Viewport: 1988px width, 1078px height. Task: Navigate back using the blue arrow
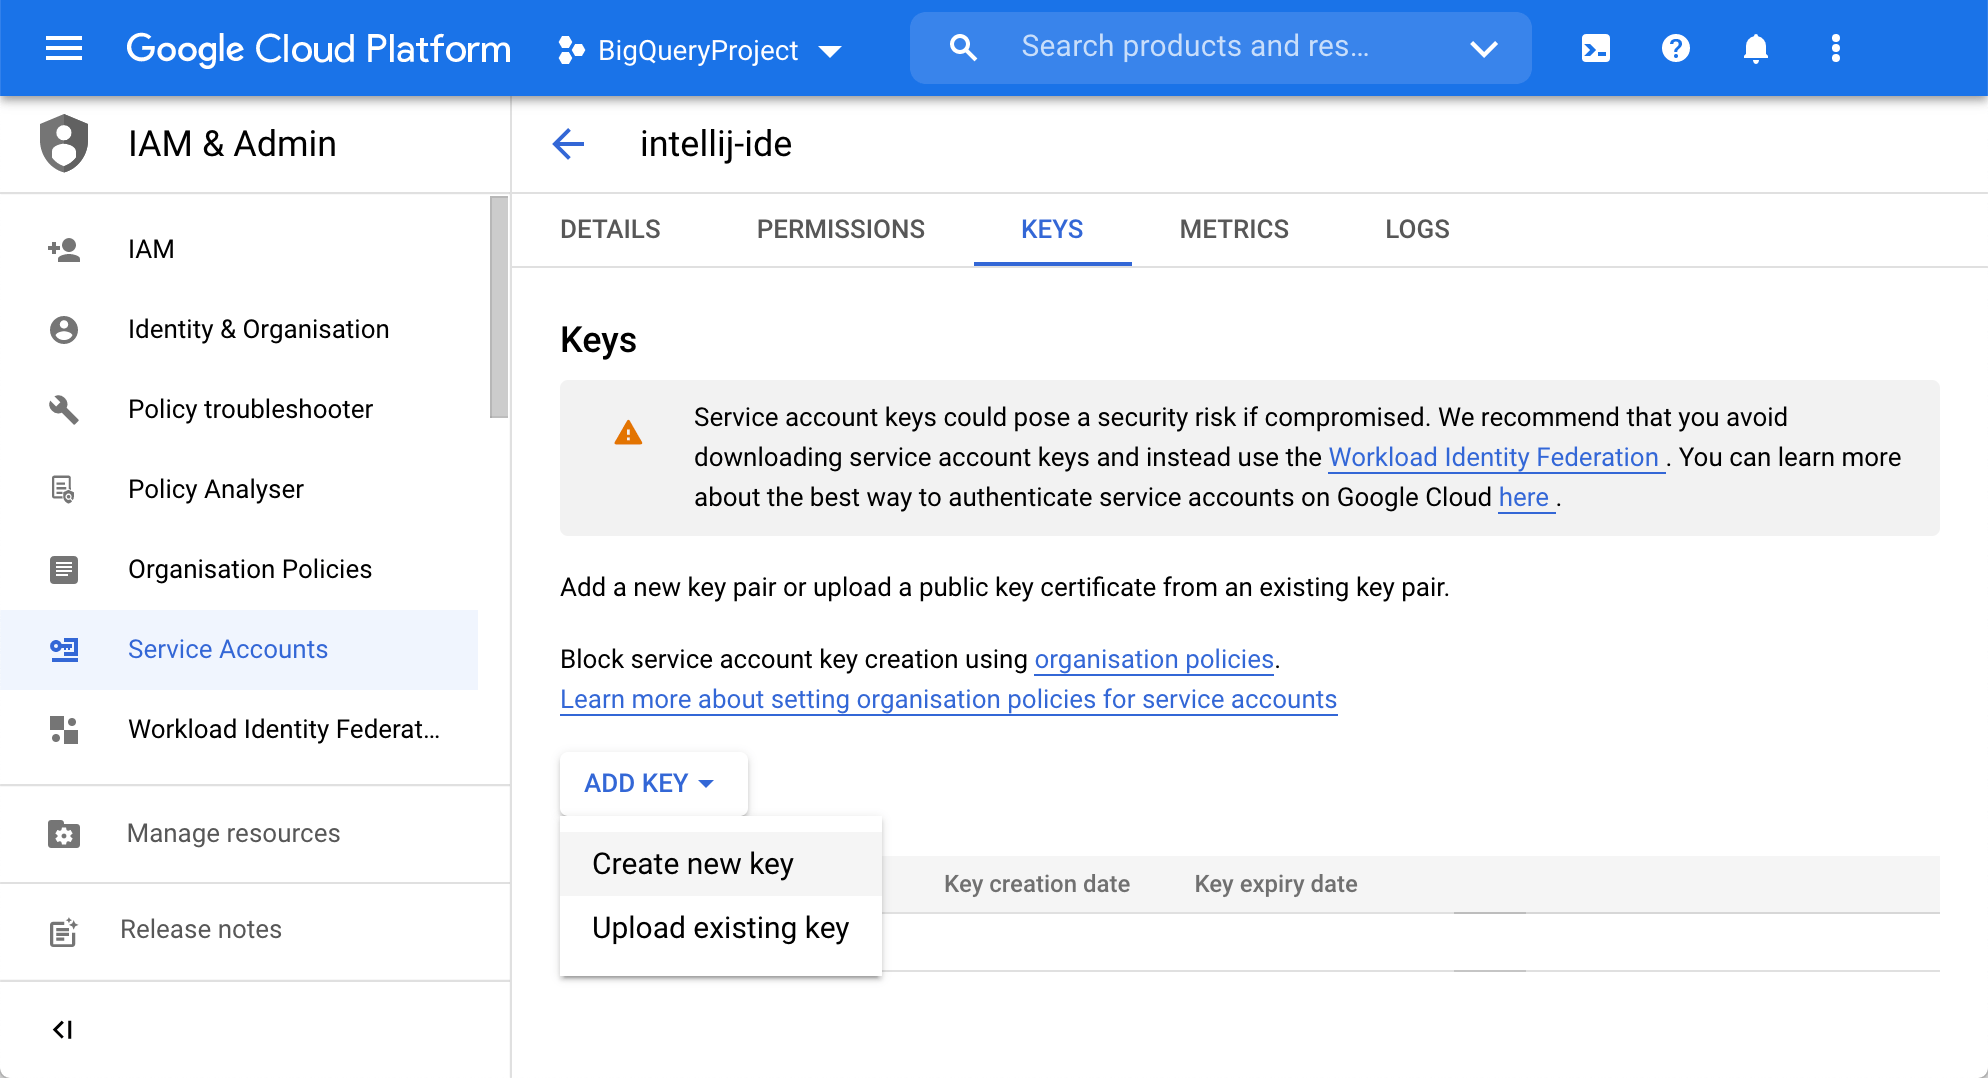pos(568,144)
